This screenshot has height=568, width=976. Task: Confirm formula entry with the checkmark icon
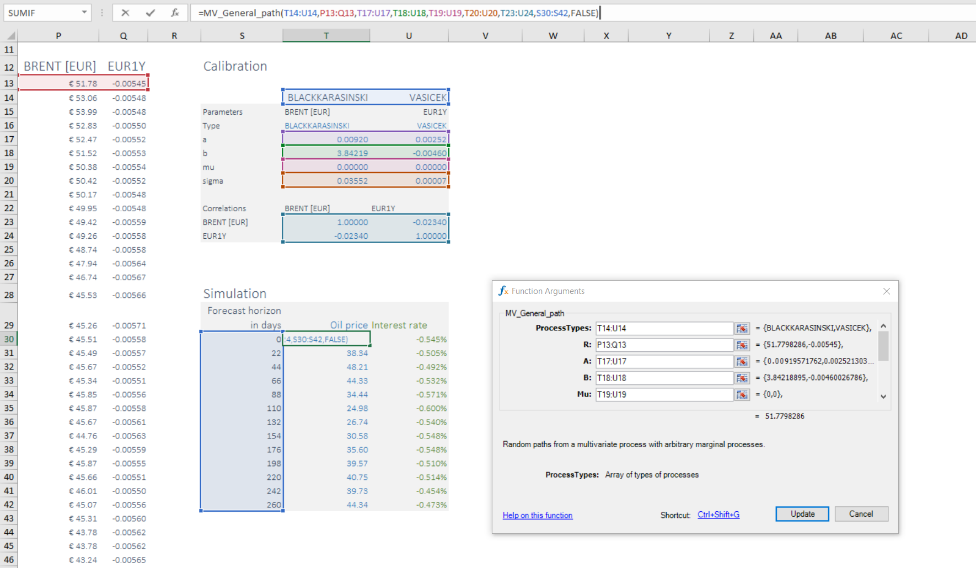point(150,12)
